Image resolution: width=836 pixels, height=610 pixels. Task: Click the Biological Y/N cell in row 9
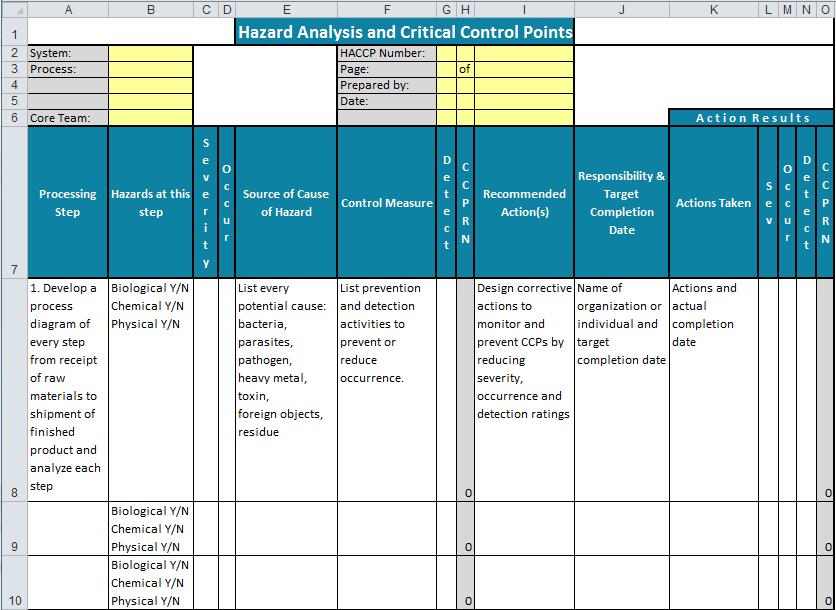click(x=151, y=528)
